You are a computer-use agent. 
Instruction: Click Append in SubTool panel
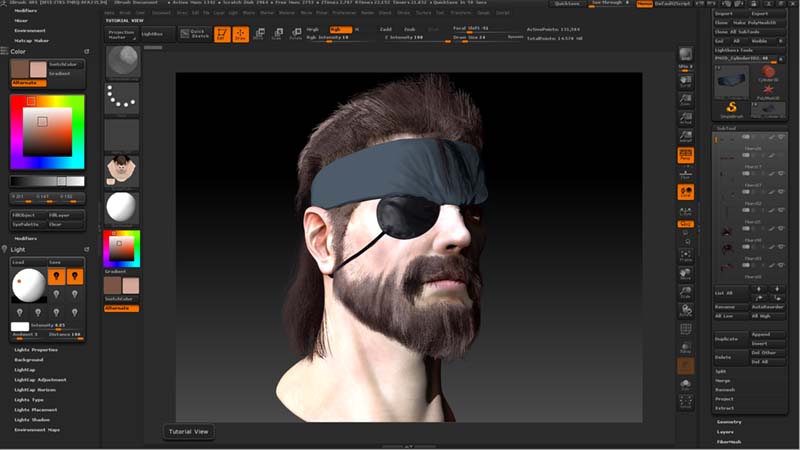tap(767, 335)
